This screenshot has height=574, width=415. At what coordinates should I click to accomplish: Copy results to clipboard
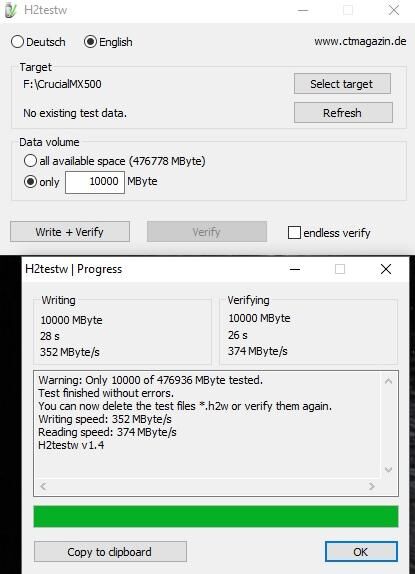coord(110,552)
